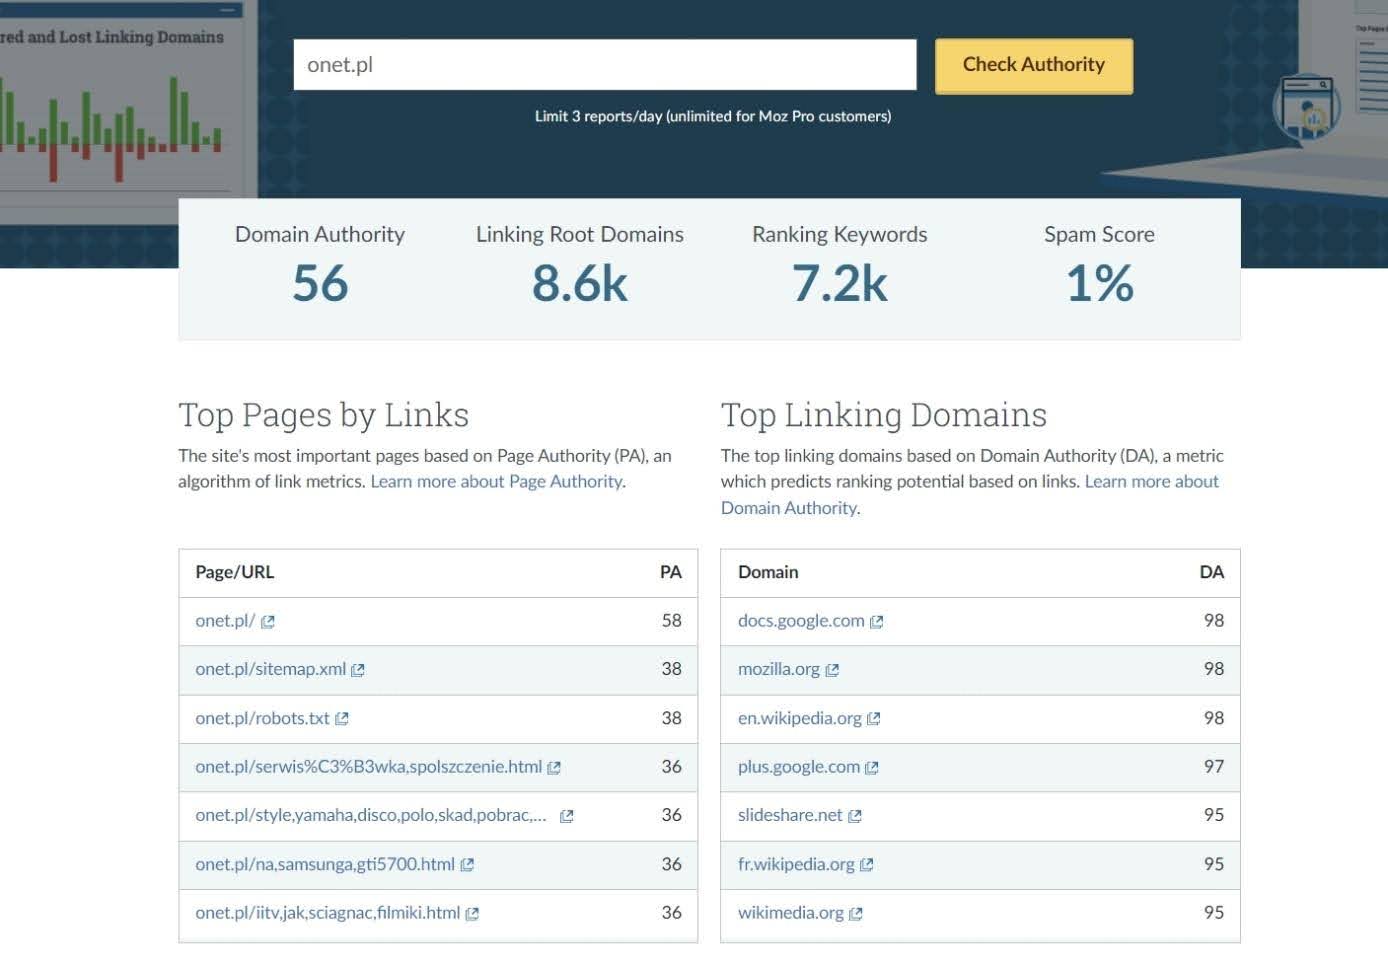Click external link icon beside wikimedia.org
1388x965 pixels.
[856, 914]
